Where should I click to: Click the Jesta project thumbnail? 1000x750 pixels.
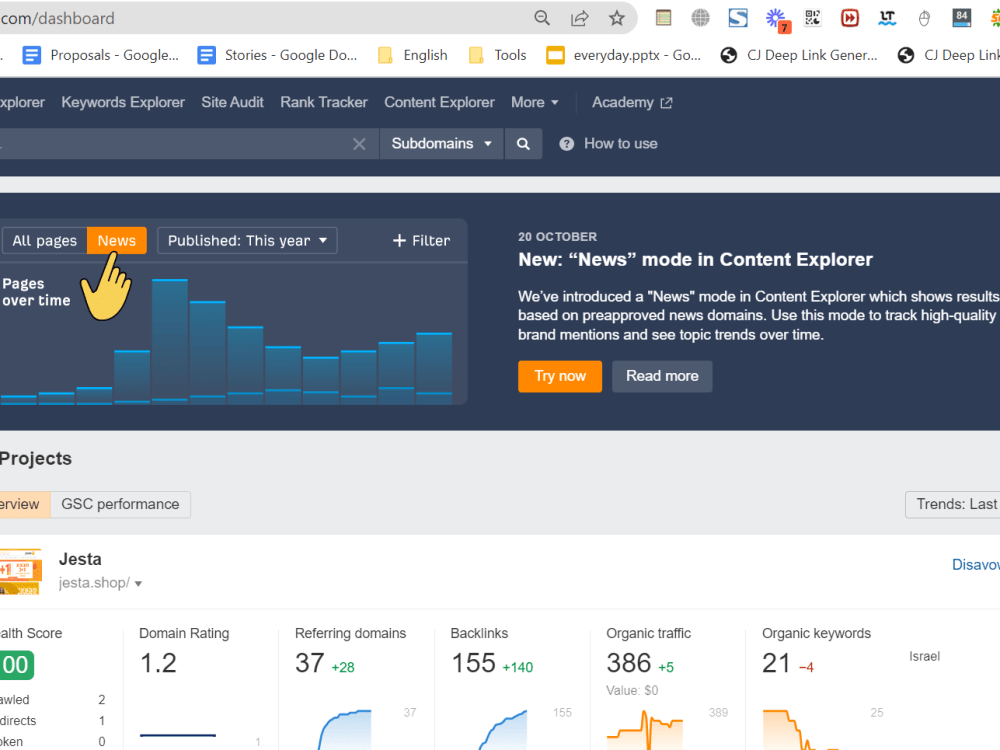20,571
